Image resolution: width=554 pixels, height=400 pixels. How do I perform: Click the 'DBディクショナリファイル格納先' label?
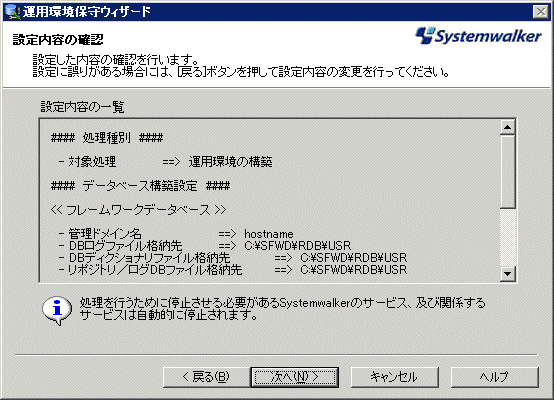coord(149,258)
